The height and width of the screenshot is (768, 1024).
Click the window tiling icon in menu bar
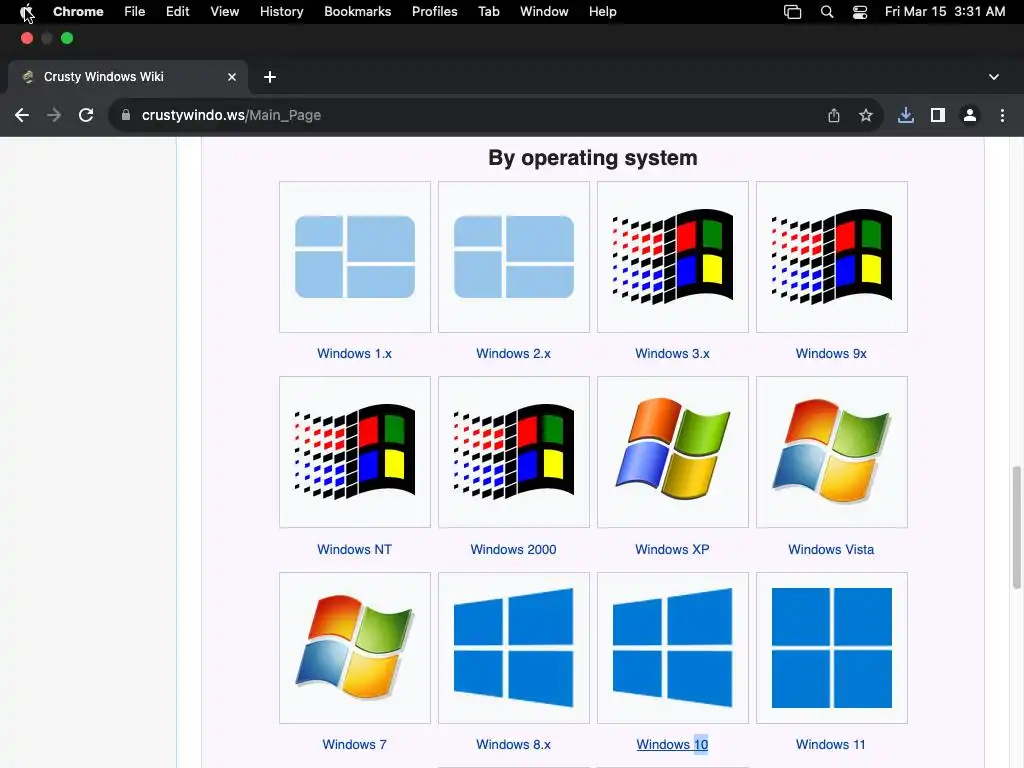pyautogui.click(x=793, y=12)
